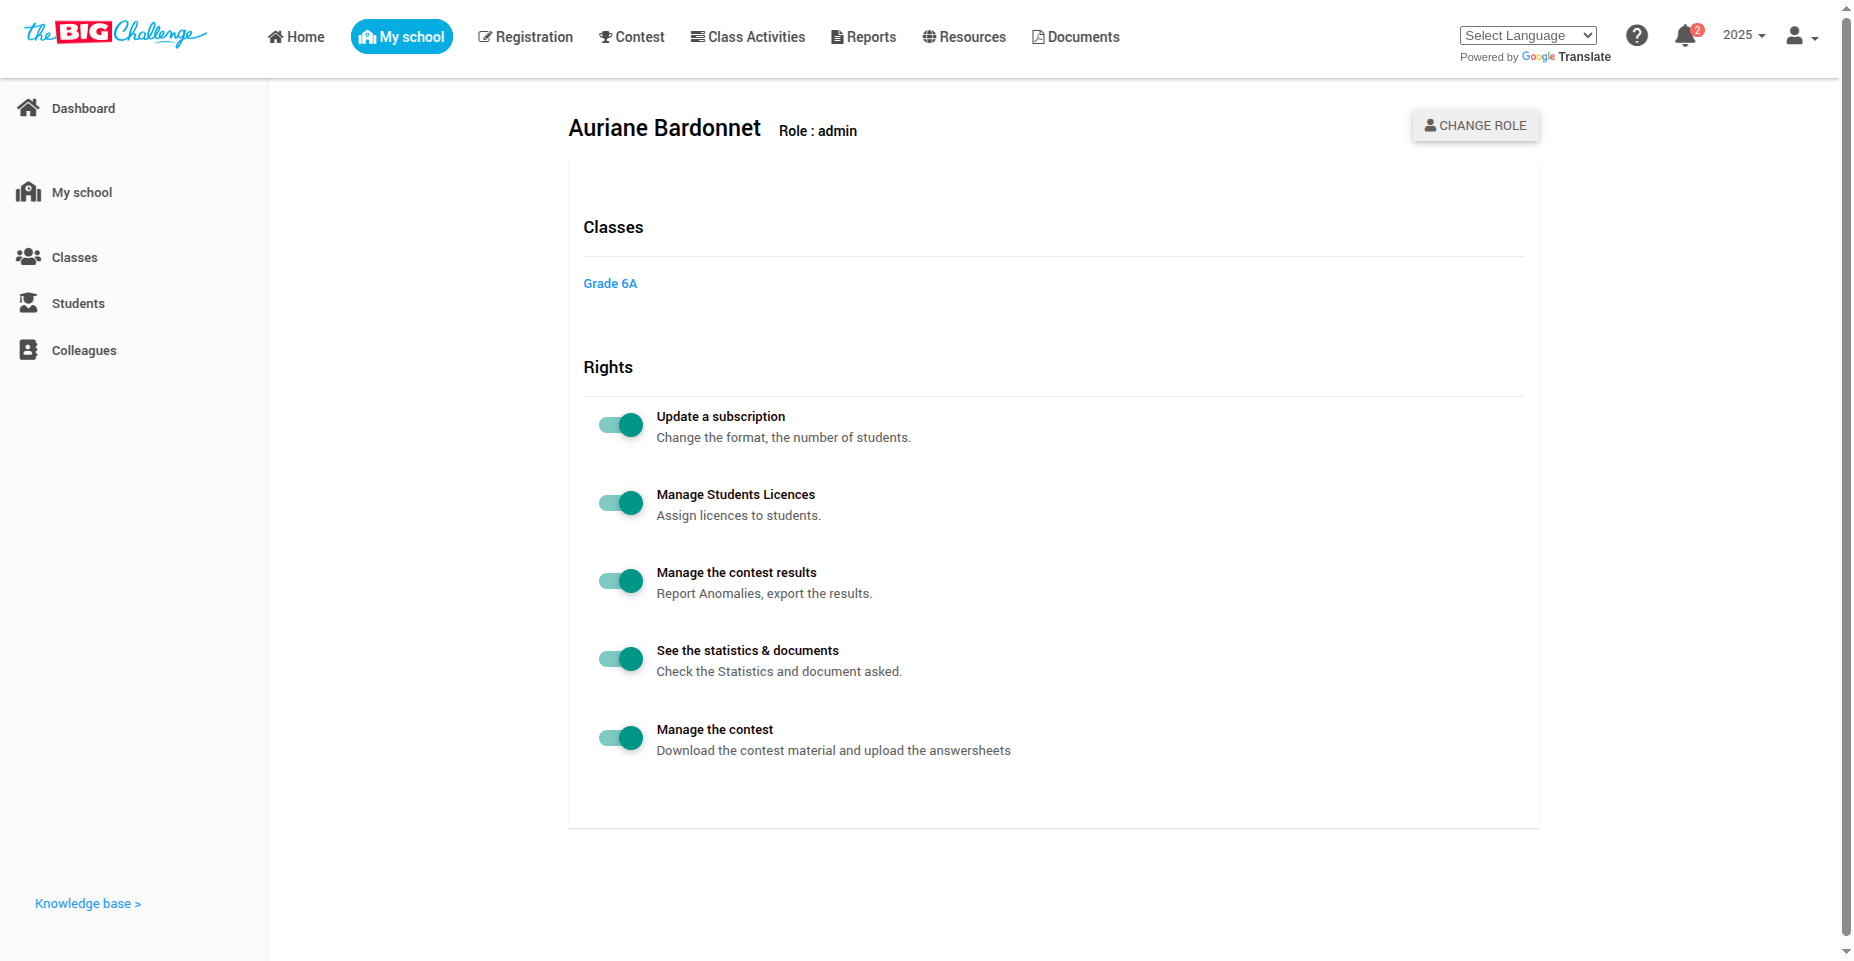Viewport: 1854px width, 961px height.
Task: Click the Reports file icon
Action: pyautogui.click(x=837, y=37)
